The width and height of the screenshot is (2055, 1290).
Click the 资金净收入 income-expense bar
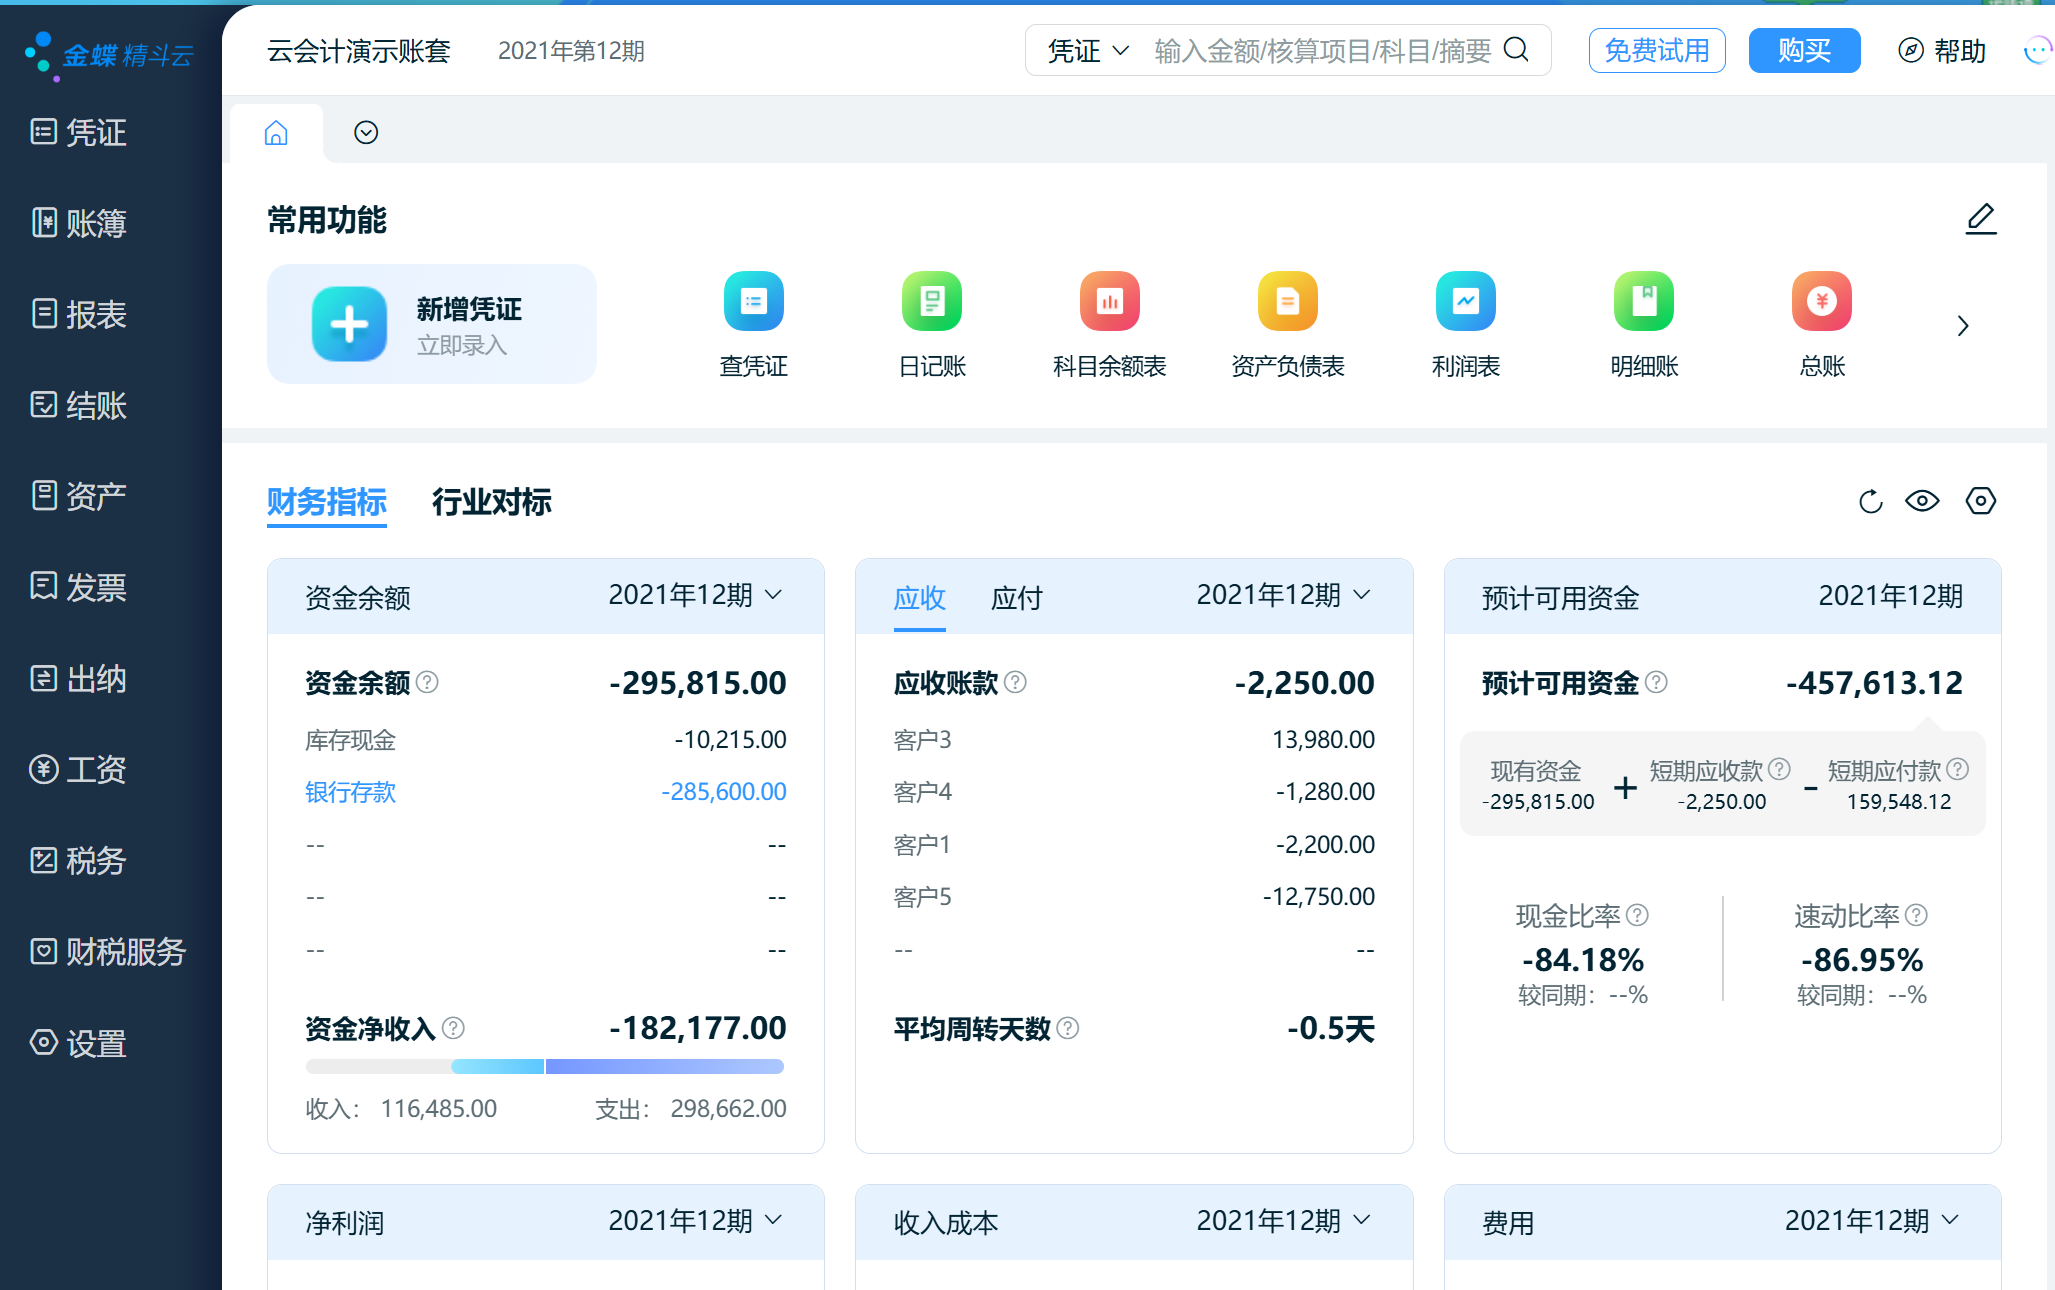pos(545,1067)
